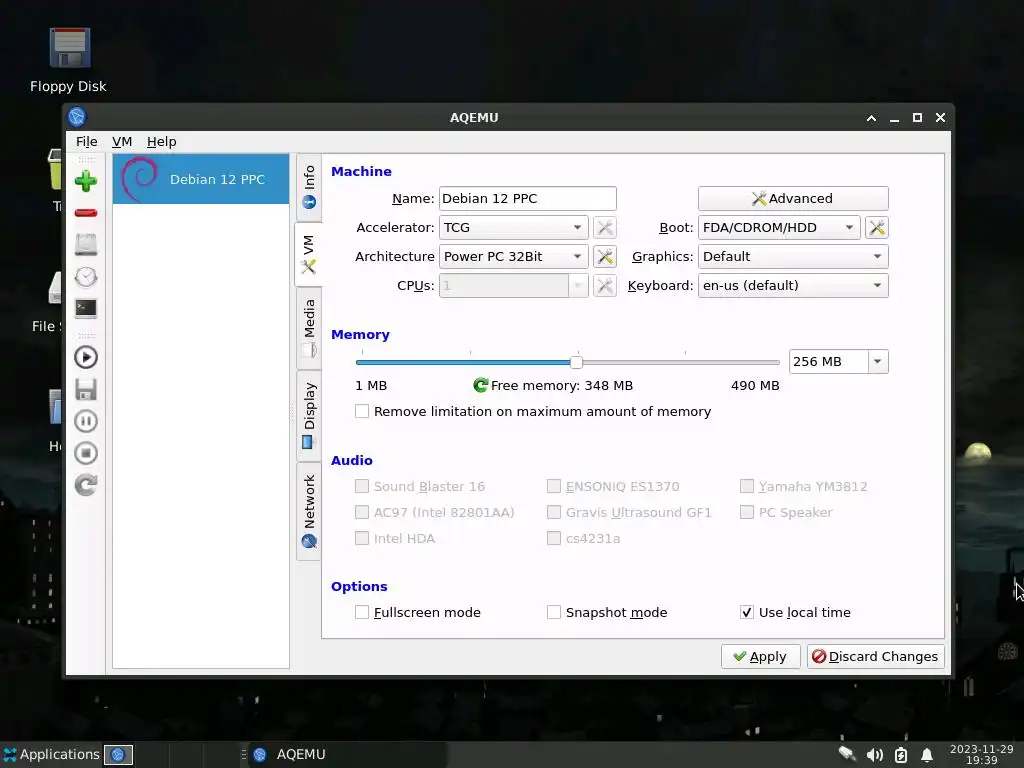Open the Floppy Disk desktop icon

point(69,60)
